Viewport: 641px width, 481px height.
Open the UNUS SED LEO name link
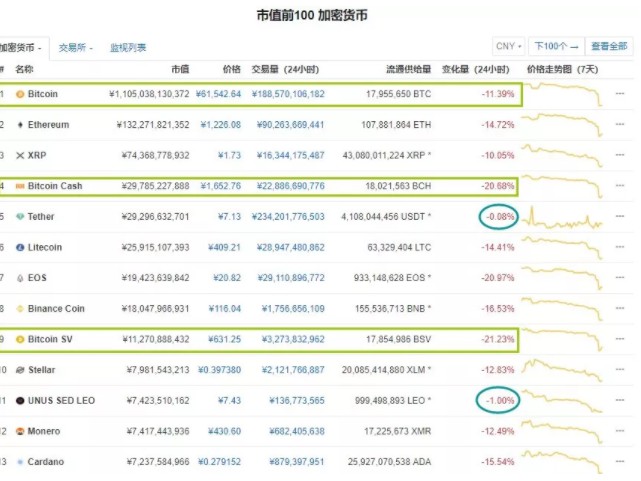61,400
